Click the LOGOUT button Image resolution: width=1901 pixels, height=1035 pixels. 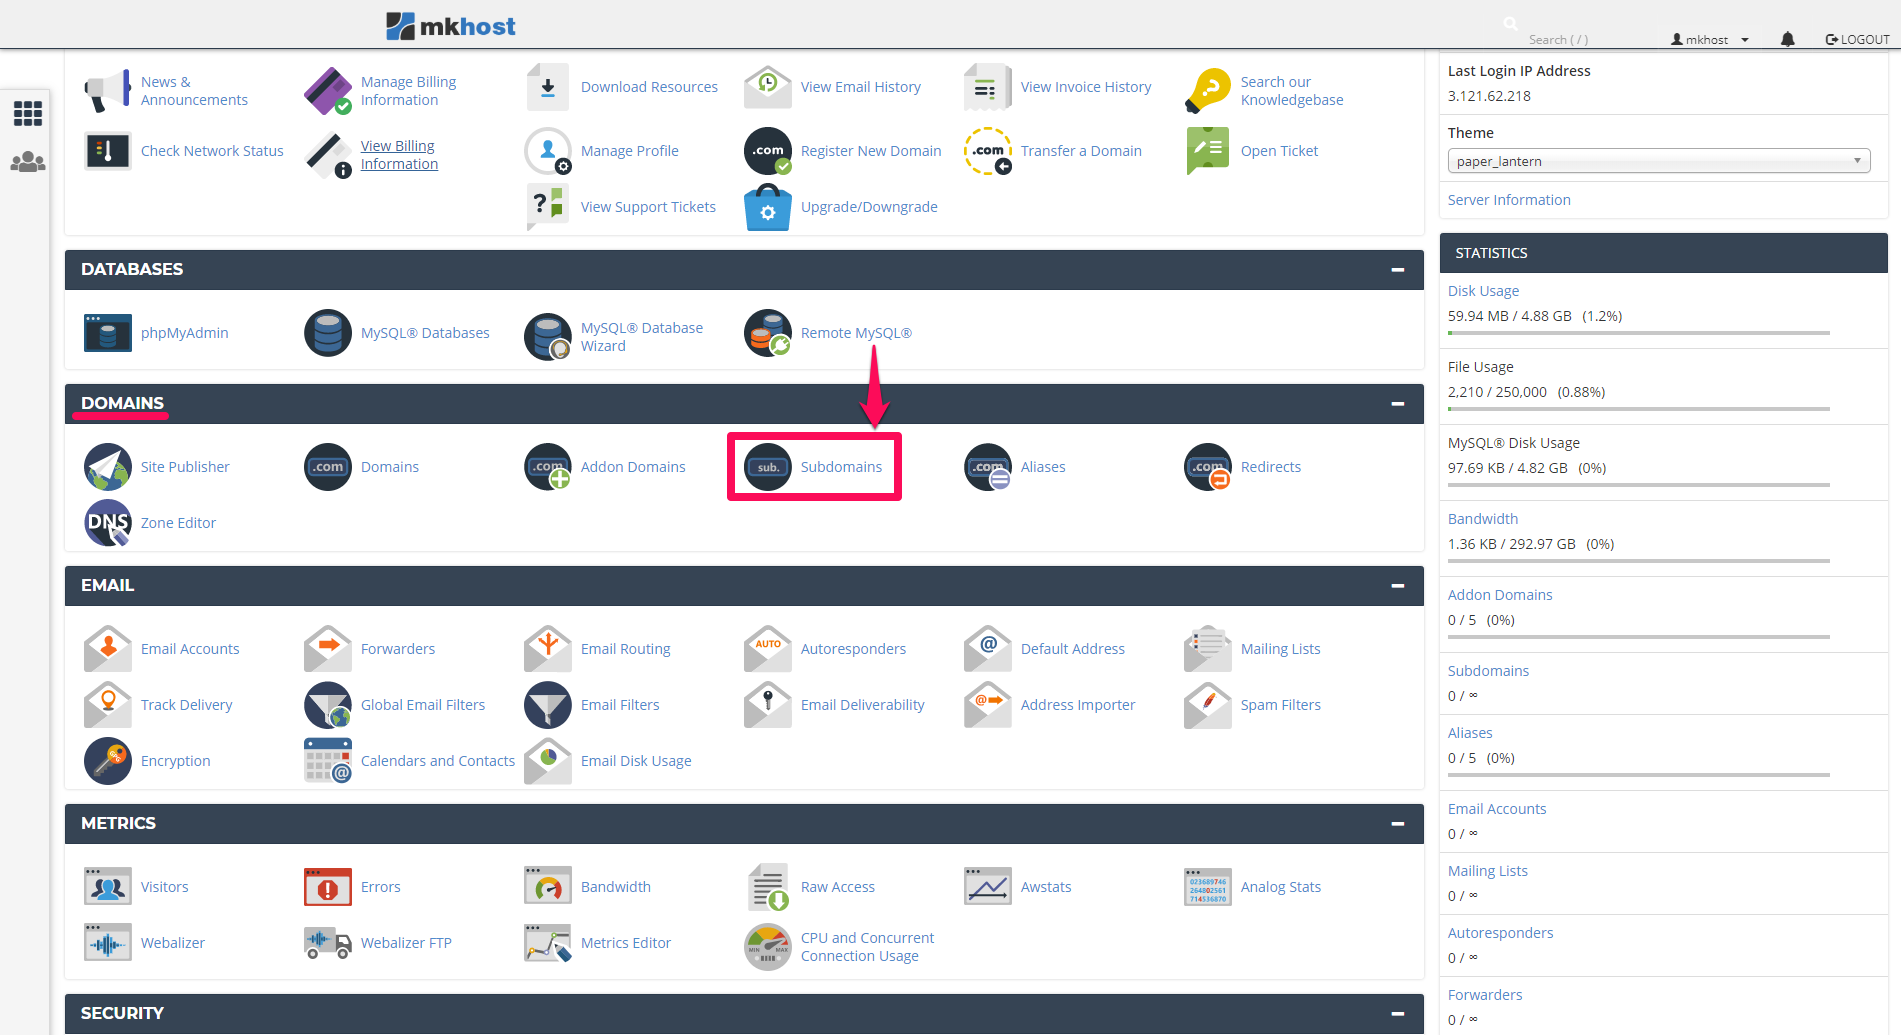point(1857,40)
